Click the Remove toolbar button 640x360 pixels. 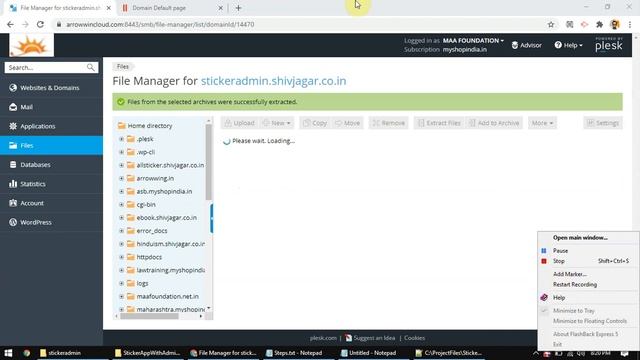pyautogui.click(x=389, y=123)
